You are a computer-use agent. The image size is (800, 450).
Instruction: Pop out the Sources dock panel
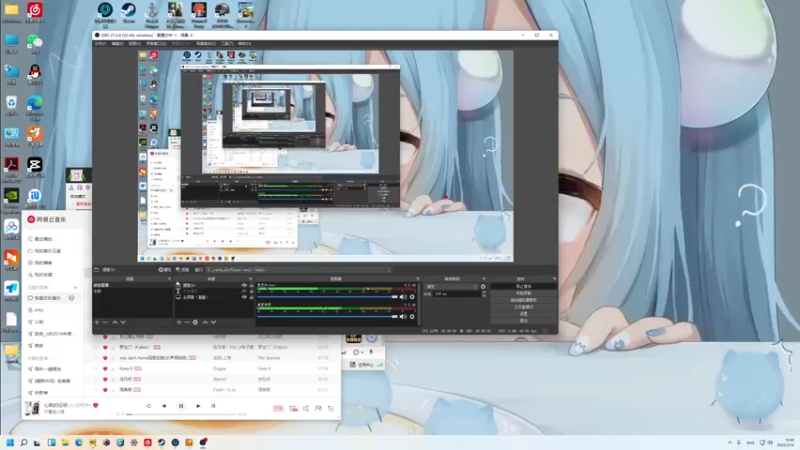coord(251,279)
